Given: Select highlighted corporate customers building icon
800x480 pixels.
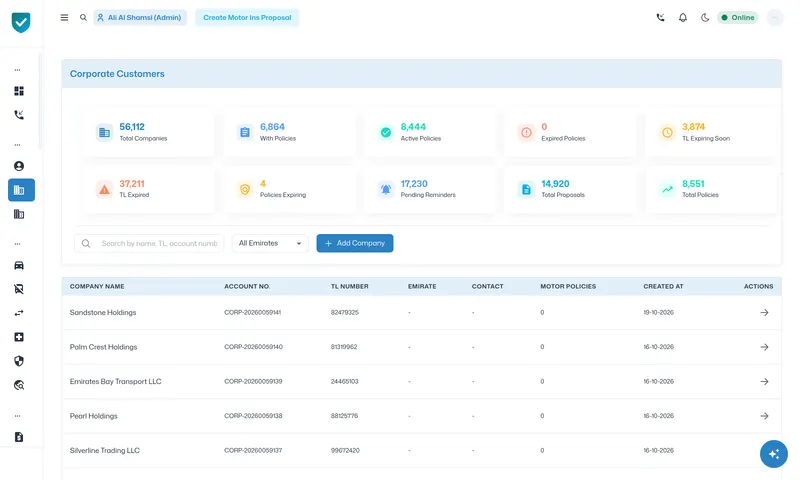Looking at the screenshot, I should (21, 190).
